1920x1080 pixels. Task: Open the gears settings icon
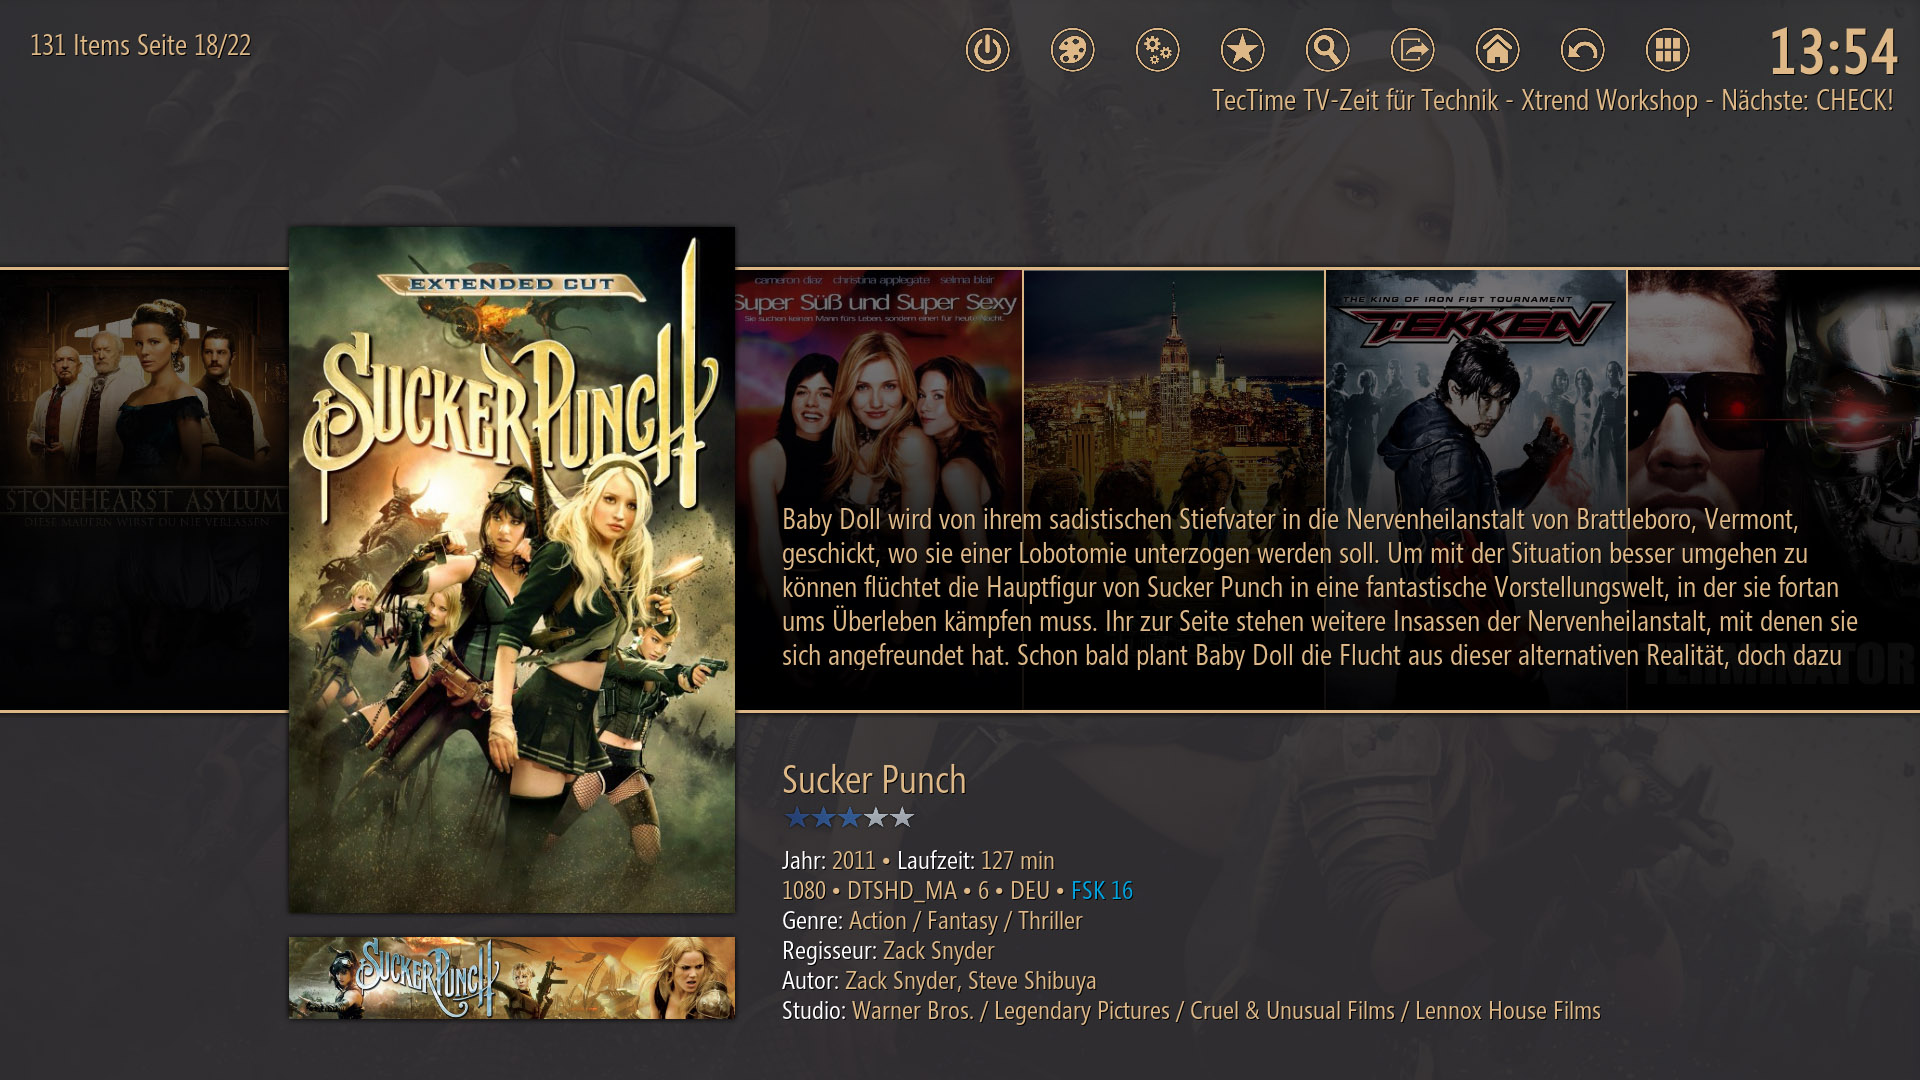[1157, 50]
